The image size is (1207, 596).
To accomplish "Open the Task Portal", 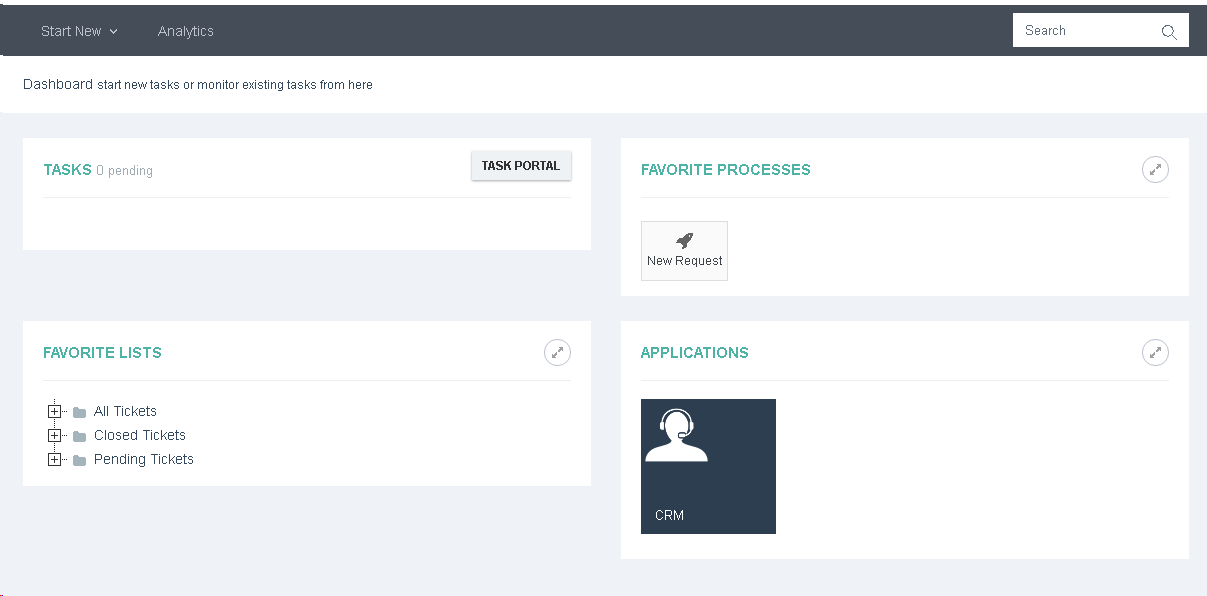I will click(521, 166).
